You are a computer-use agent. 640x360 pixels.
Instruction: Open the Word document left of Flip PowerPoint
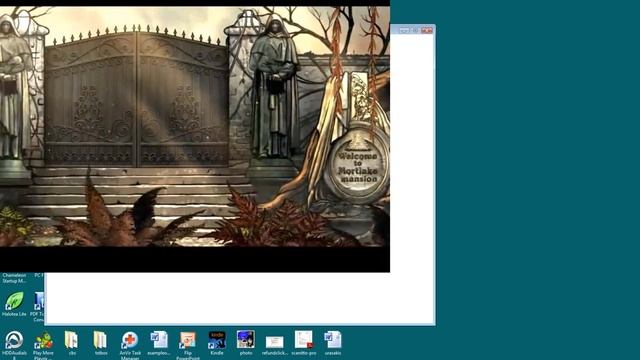[159, 343]
